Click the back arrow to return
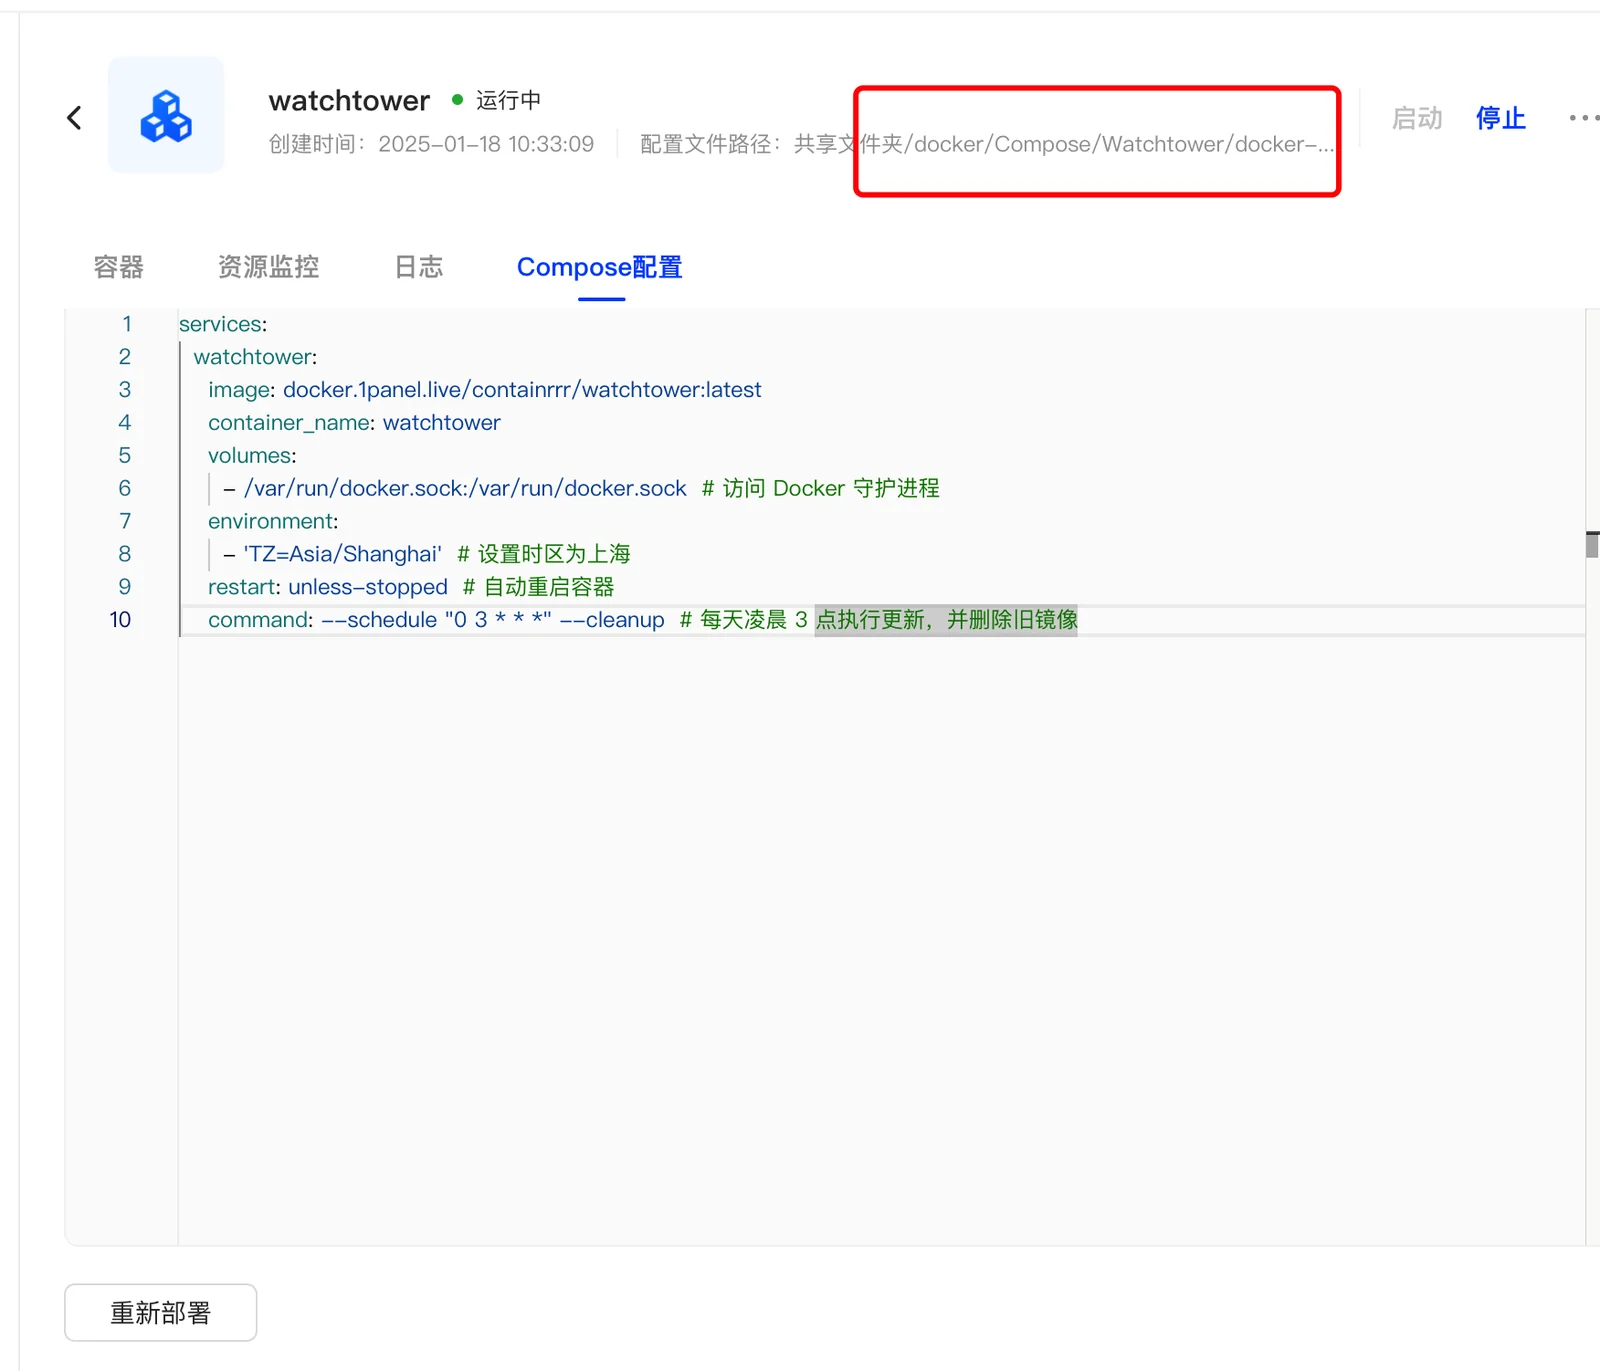The width and height of the screenshot is (1600, 1371). click(74, 117)
